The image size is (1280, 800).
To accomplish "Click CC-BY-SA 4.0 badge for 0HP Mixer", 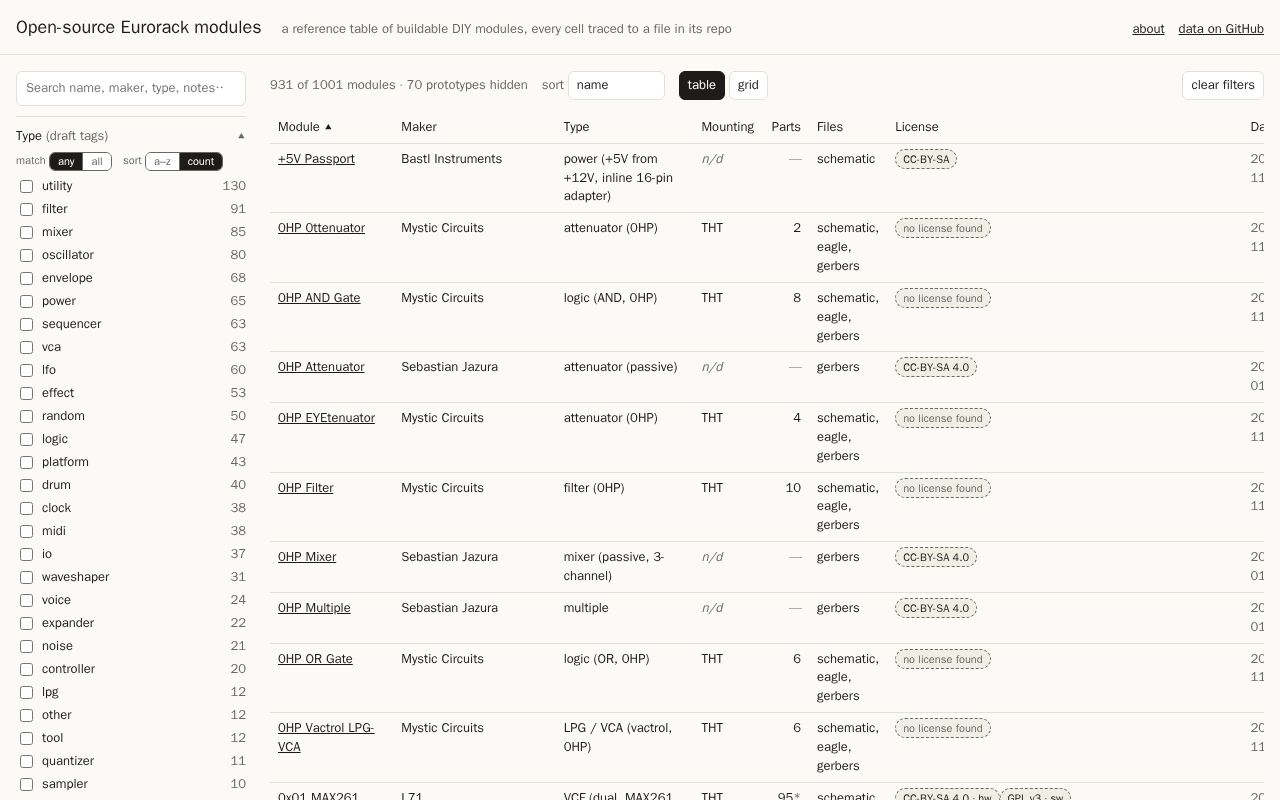I will tap(936, 557).
